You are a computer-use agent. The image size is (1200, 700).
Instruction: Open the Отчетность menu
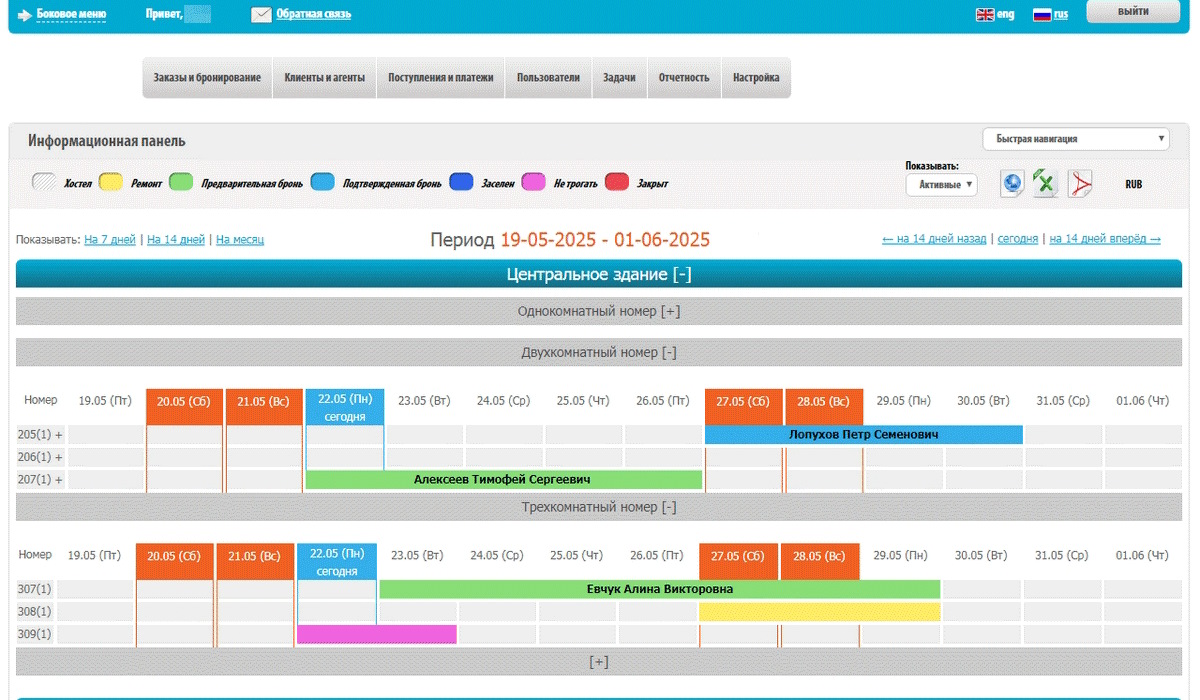pyautogui.click(x=684, y=78)
